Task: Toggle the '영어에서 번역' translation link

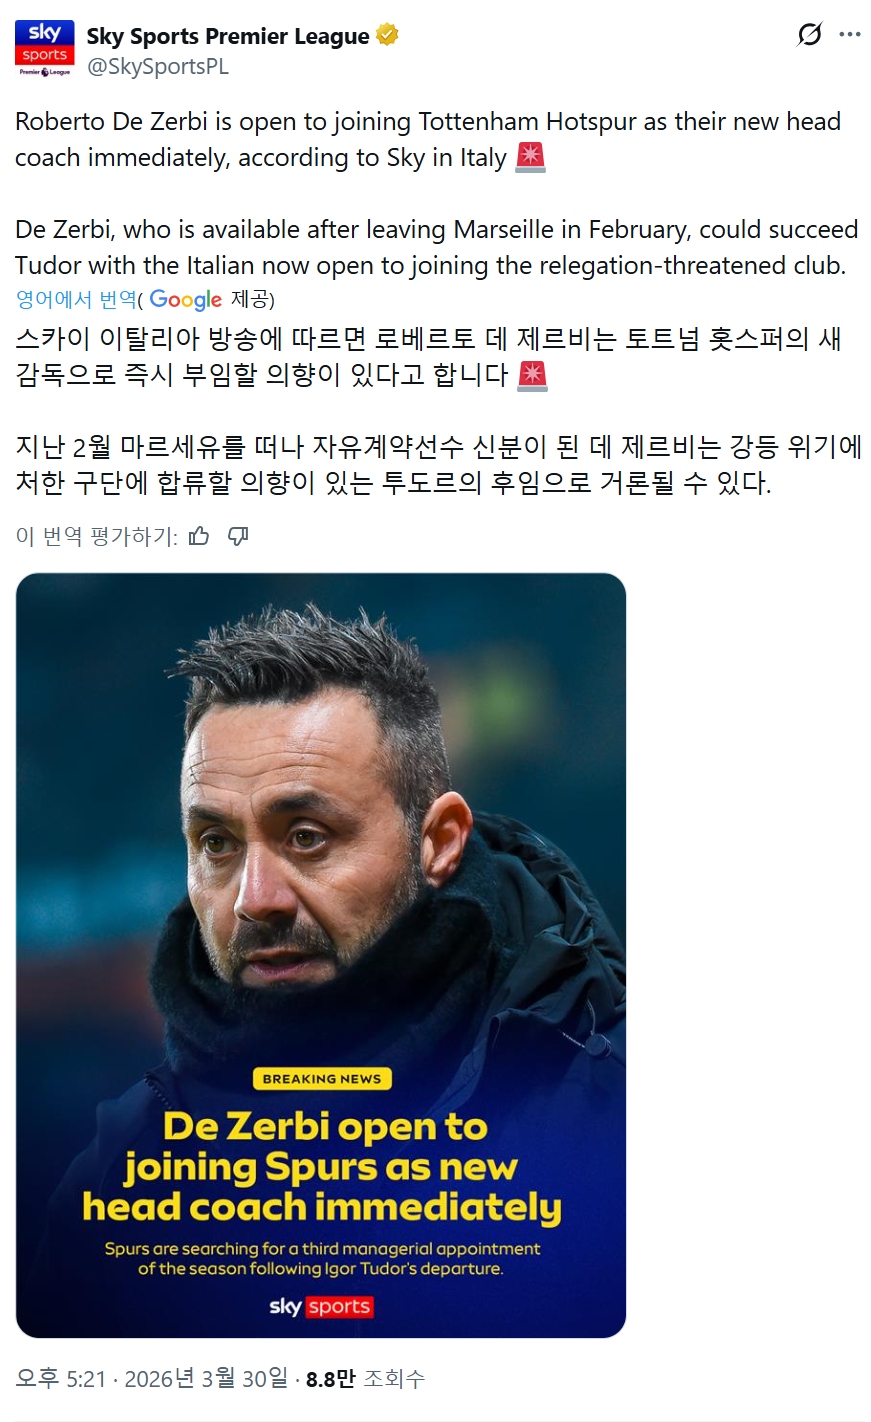Action: [76, 300]
